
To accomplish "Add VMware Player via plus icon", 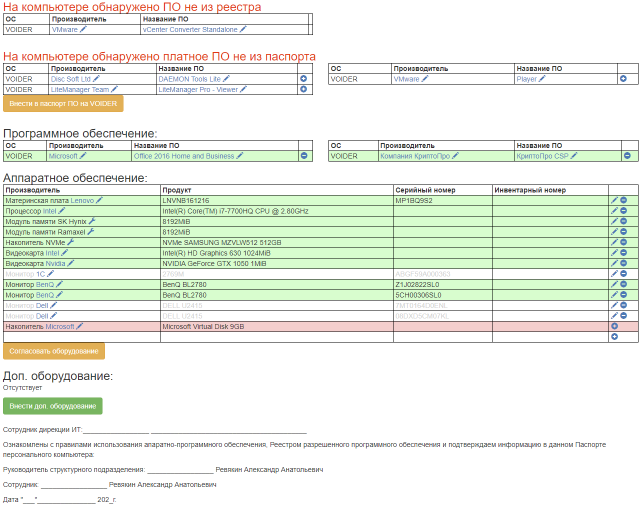I will (623, 79).
